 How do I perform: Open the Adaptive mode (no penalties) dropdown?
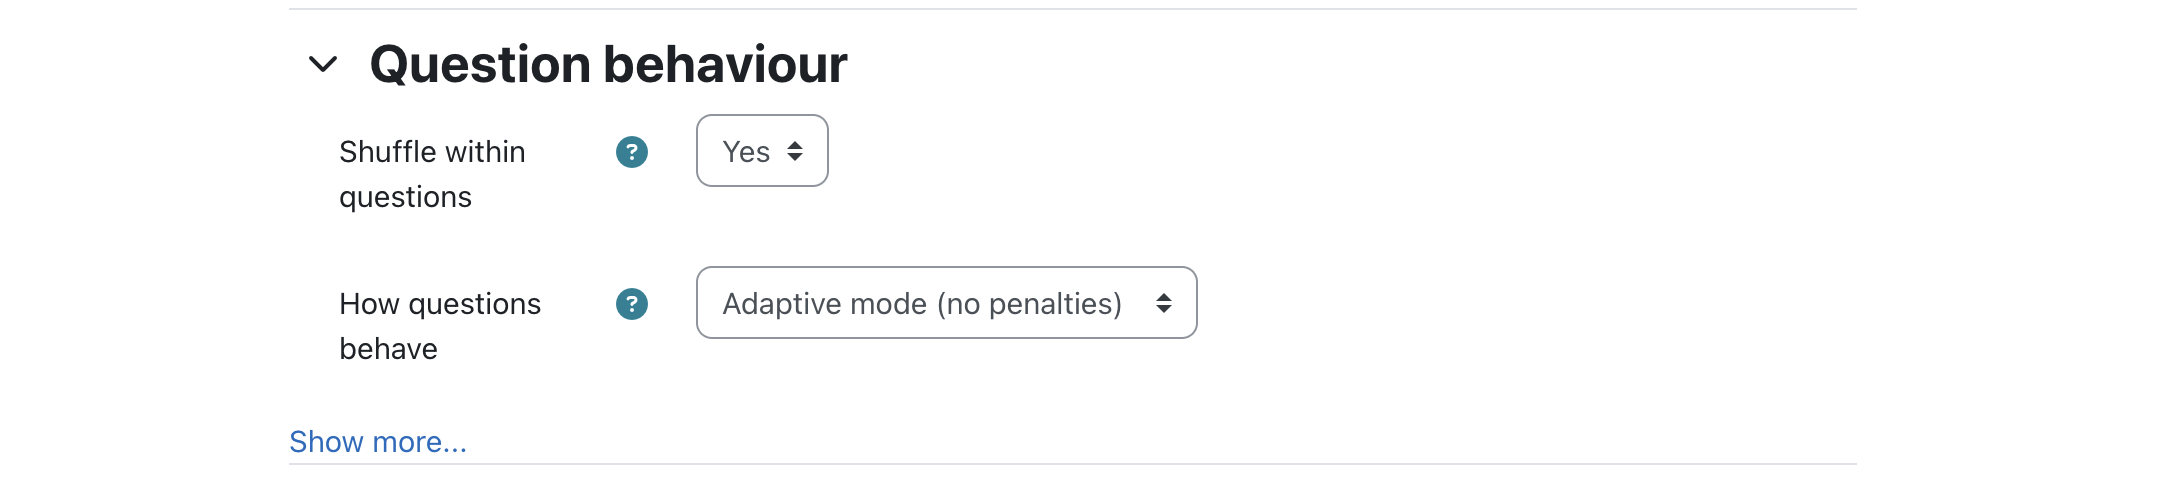coord(946,303)
